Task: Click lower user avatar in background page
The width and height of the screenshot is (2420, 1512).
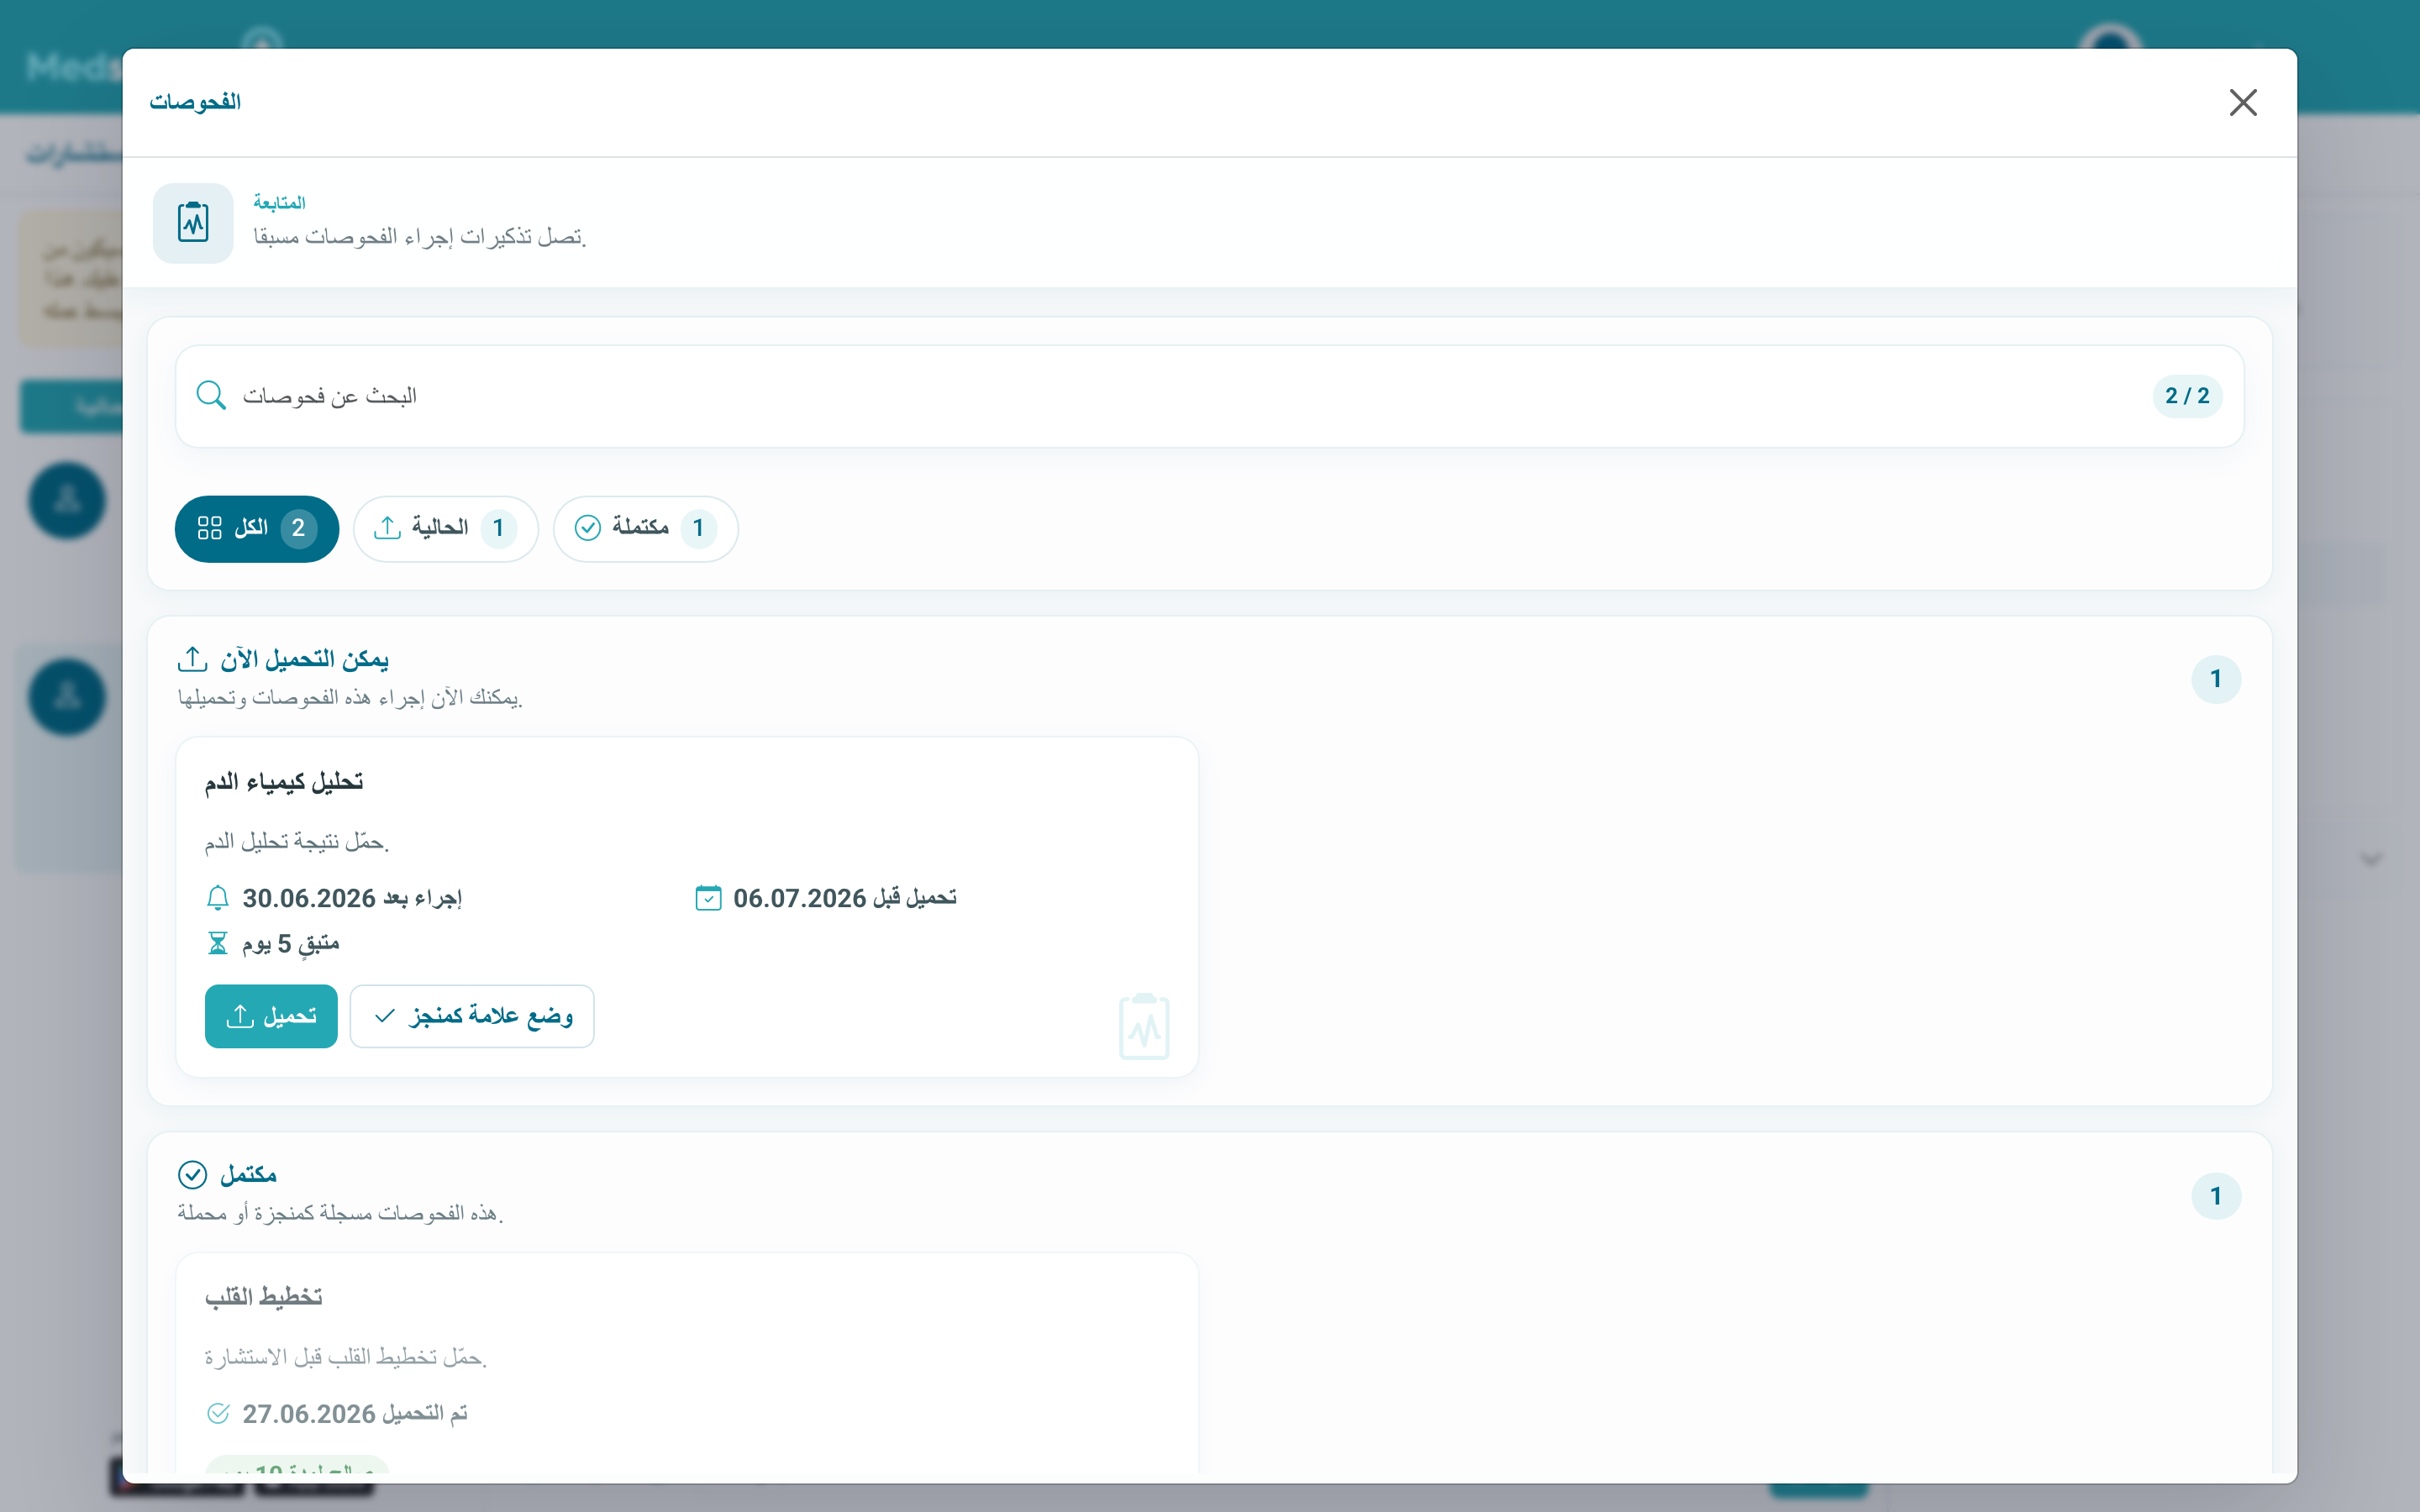Action: tap(67, 697)
